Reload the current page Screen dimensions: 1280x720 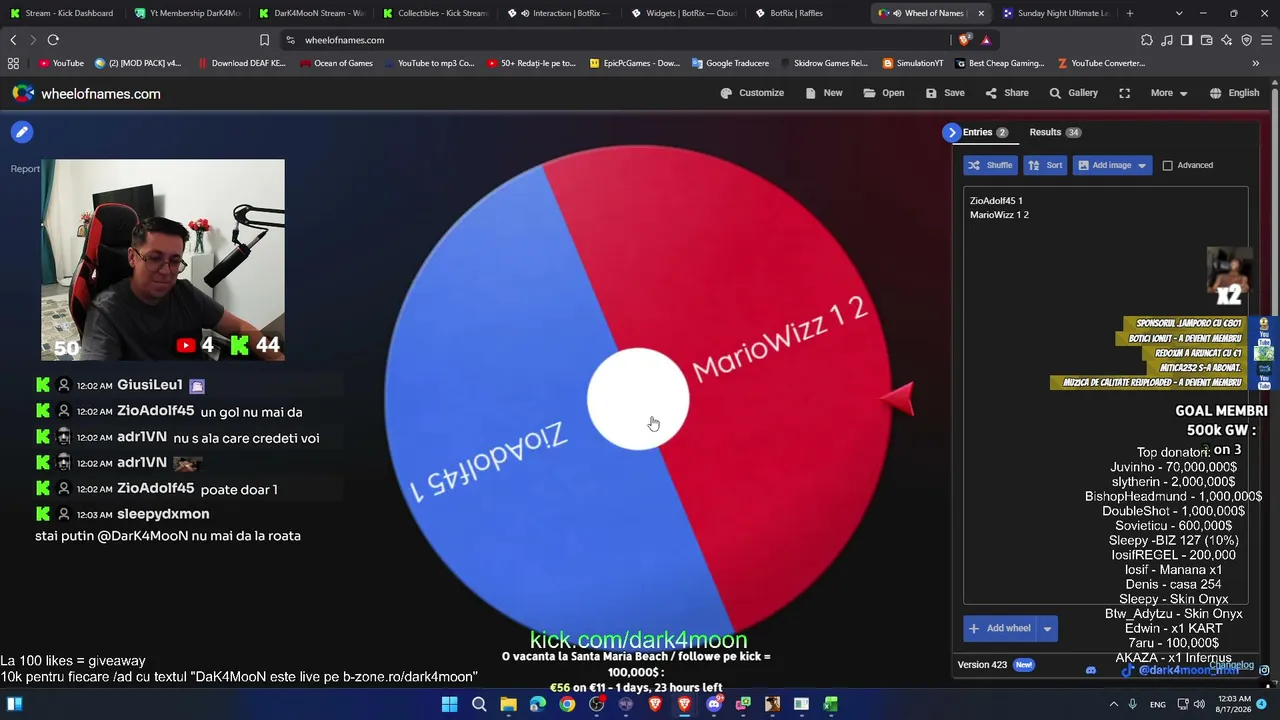tap(53, 40)
